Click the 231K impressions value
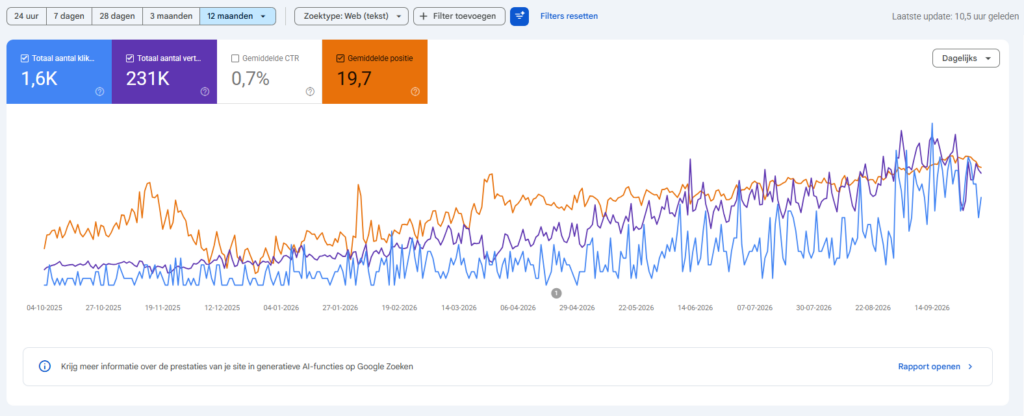The height and width of the screenshot is (416, 1024). coord(148,78)
